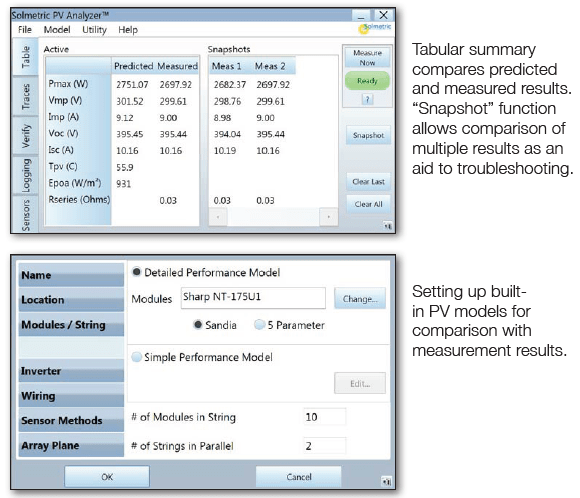
Task: Click the Change... button for modules
Action: point(360,299)
